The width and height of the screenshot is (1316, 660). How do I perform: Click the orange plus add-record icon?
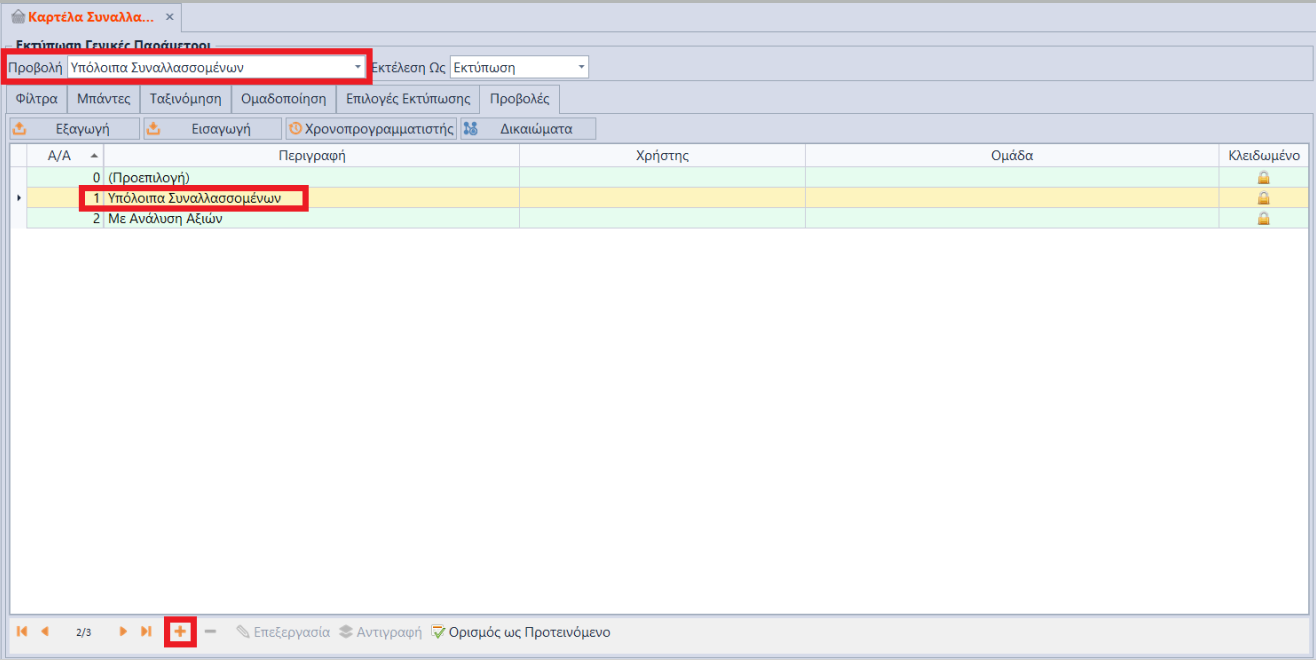coord(180,632)
